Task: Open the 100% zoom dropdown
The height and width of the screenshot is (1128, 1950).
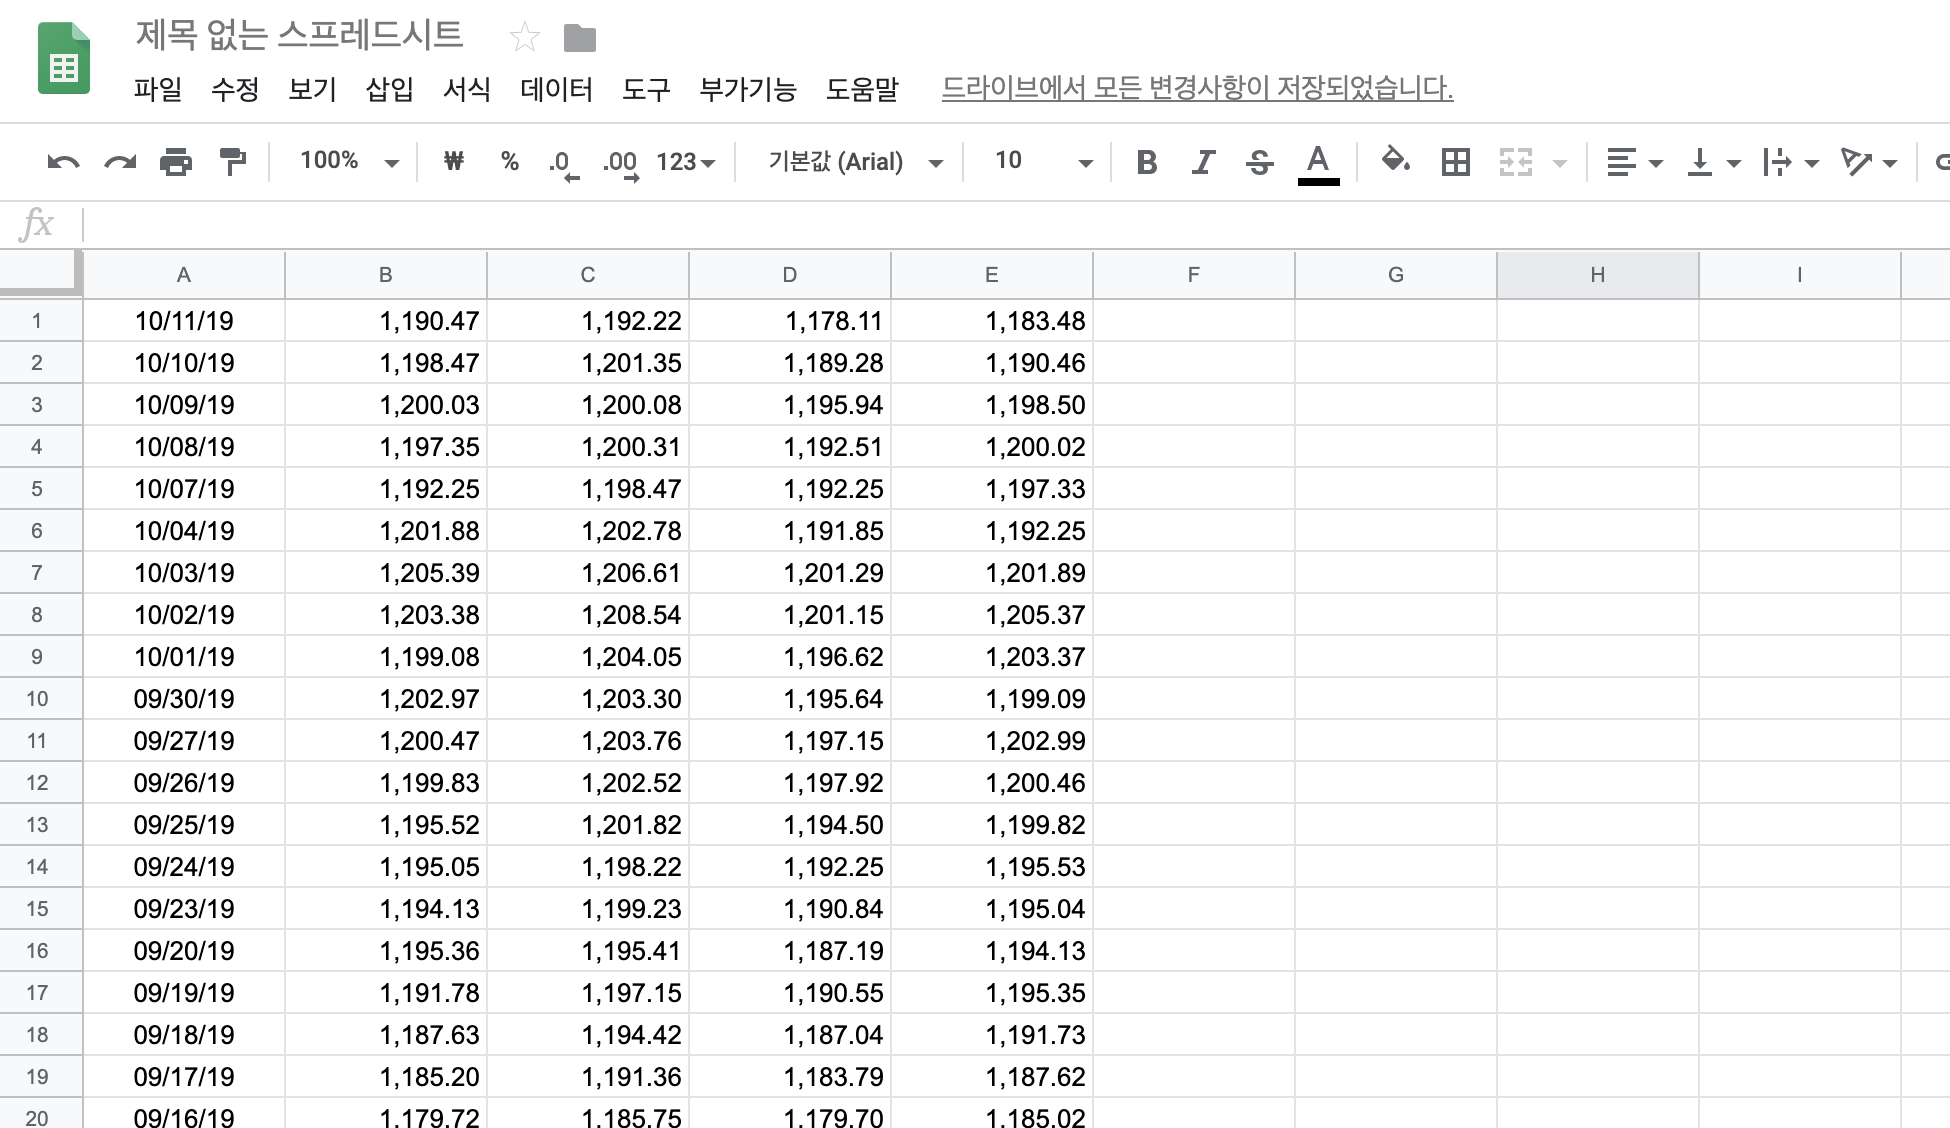Action: [x=349, y=161]
